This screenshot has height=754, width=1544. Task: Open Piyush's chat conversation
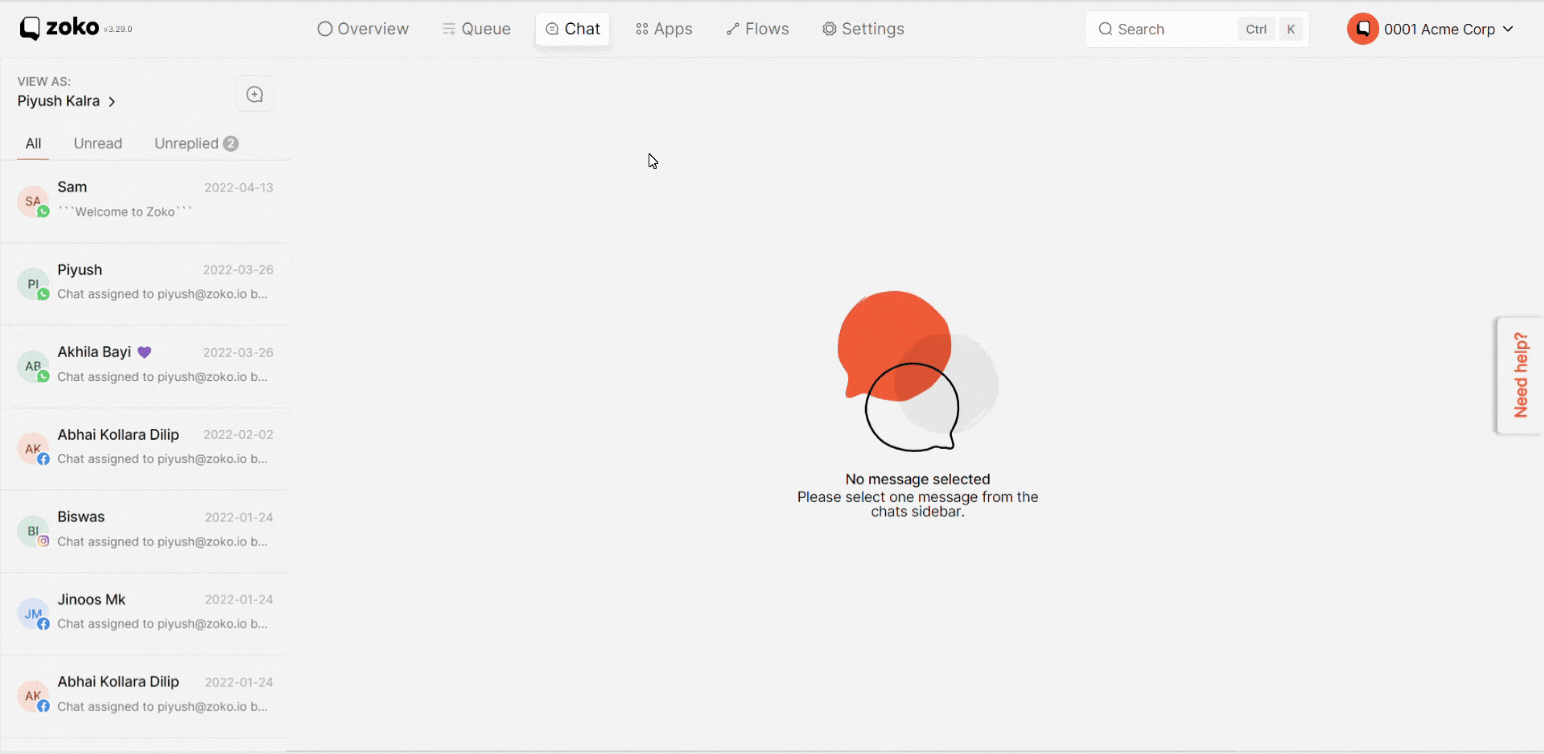point(144,284)
